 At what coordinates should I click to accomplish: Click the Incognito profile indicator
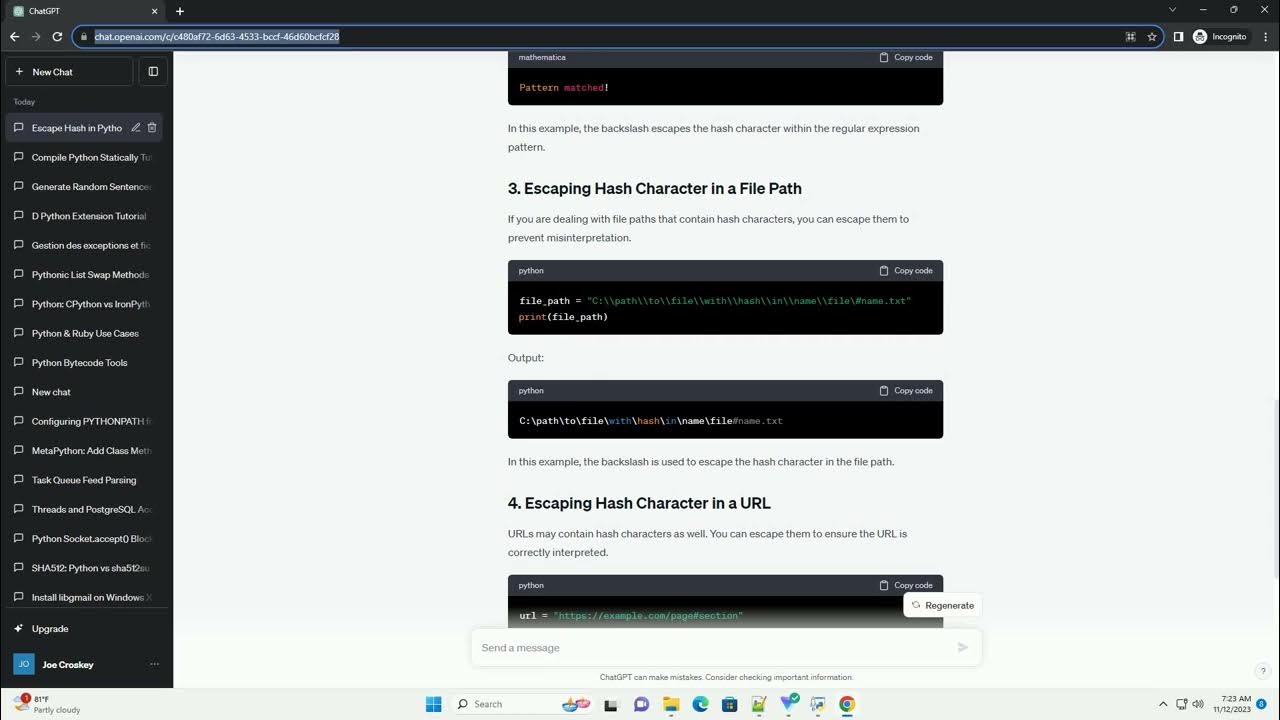tap(1220, 37)
